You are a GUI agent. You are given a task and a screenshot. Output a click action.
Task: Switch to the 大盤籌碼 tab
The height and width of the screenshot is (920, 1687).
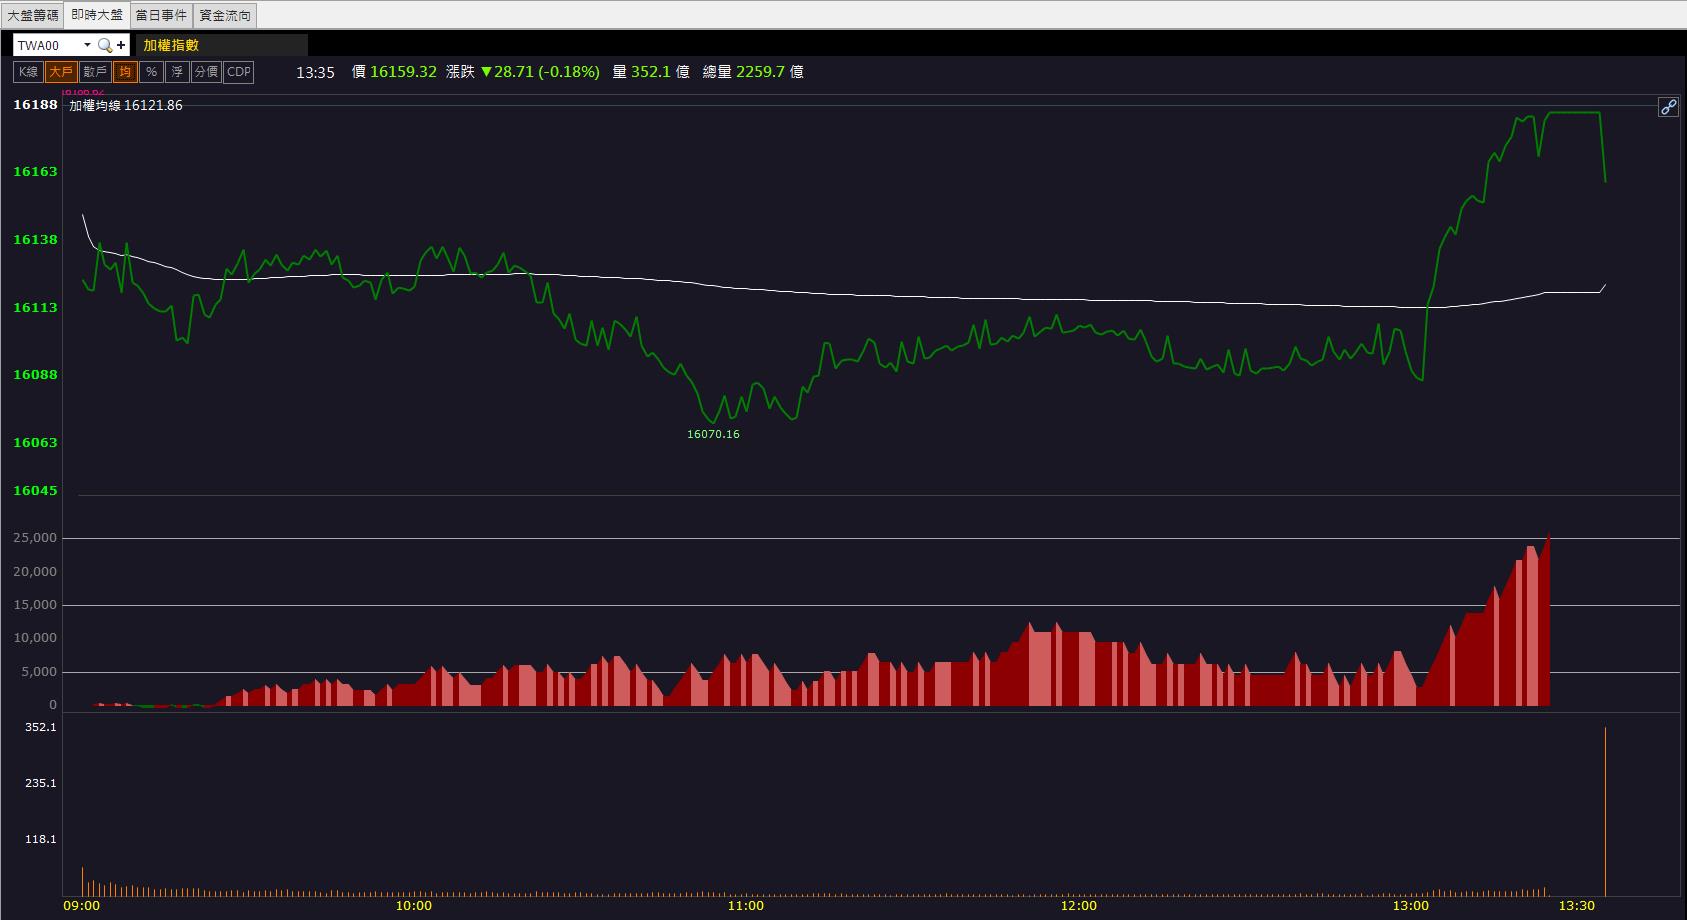[33, 15]
